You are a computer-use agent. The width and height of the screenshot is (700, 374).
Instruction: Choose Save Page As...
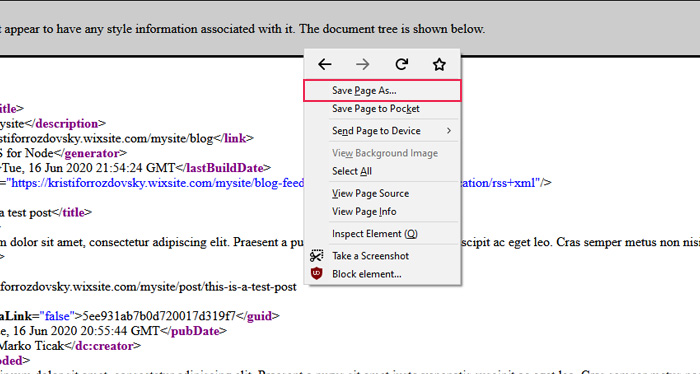(382, 91)
